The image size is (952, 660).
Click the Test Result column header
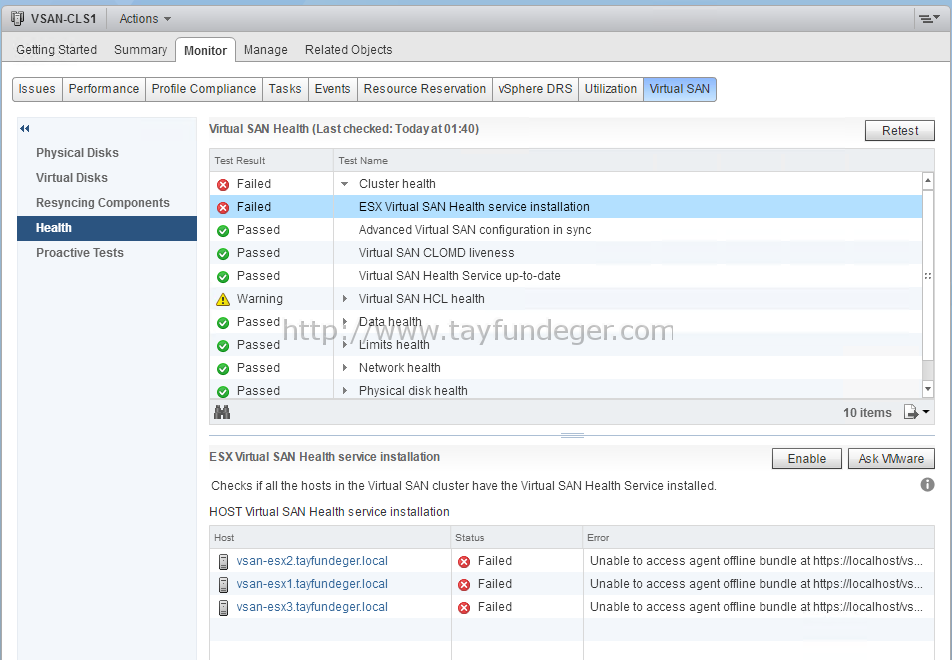point(271,160)
